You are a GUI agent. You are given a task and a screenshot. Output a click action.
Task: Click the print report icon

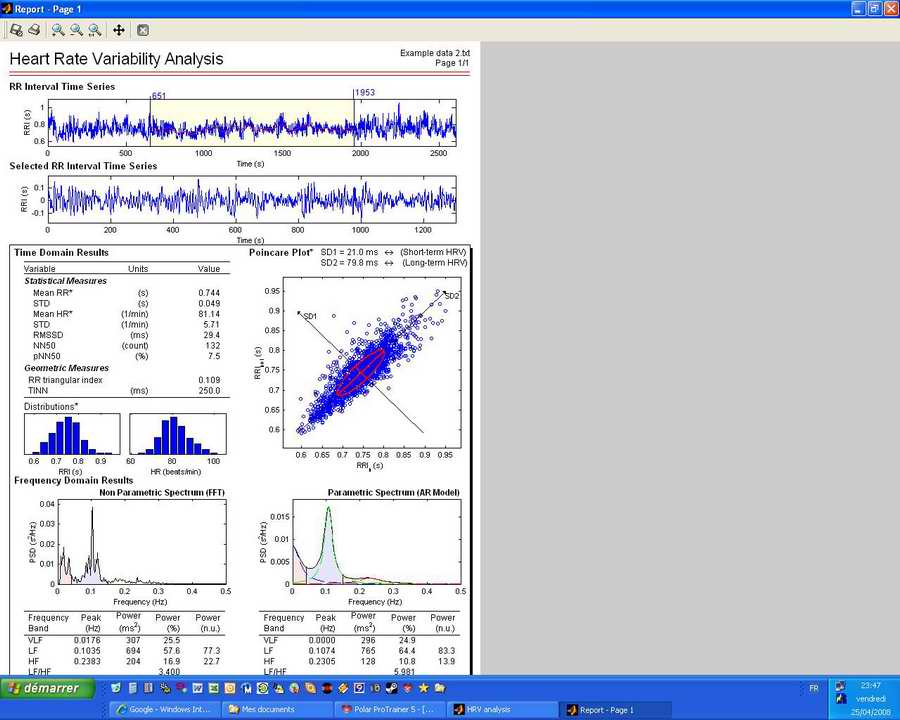click(x=33, y=31)
